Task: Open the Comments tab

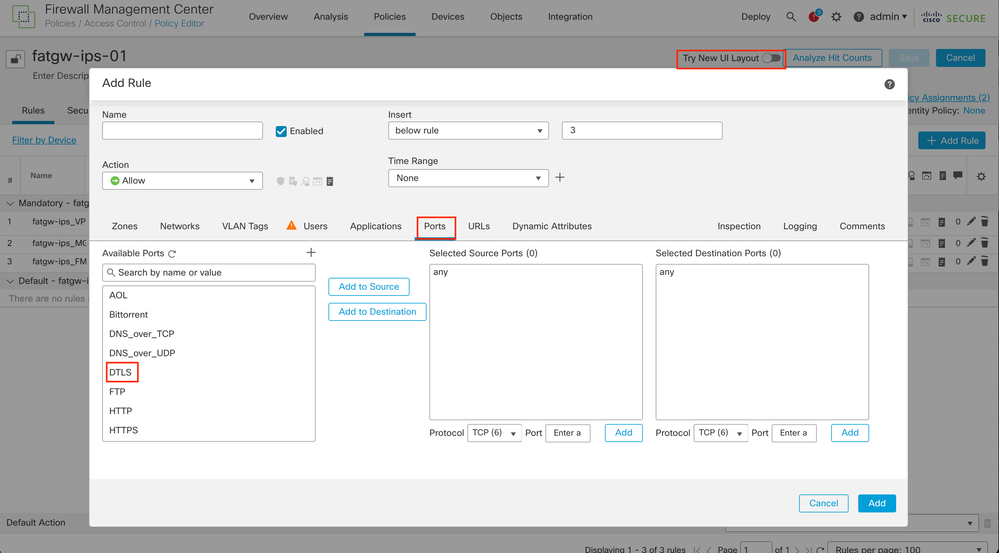Action: [x=862, y=226]
